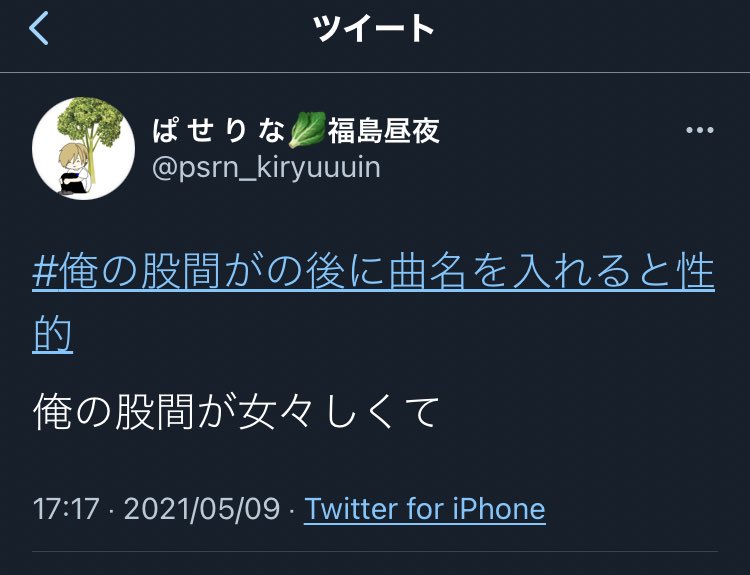Open the Twitter for iPhone source link
Screen dimensions: 750x575
coord(425,509)
